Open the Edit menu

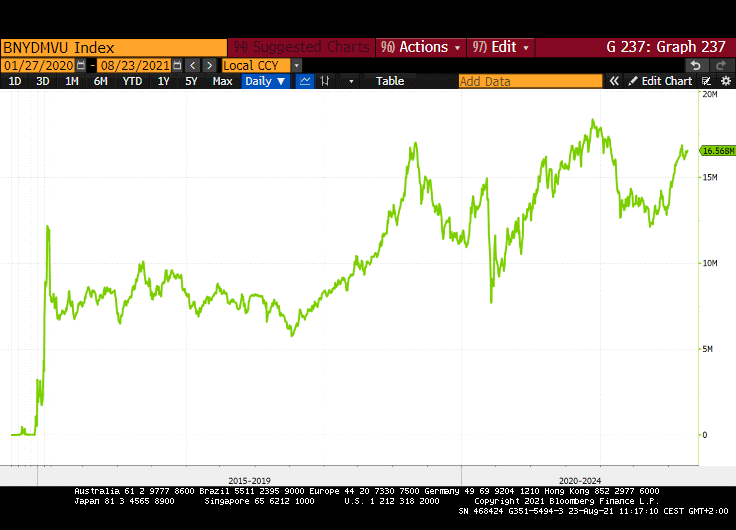[x=500, y=47]
